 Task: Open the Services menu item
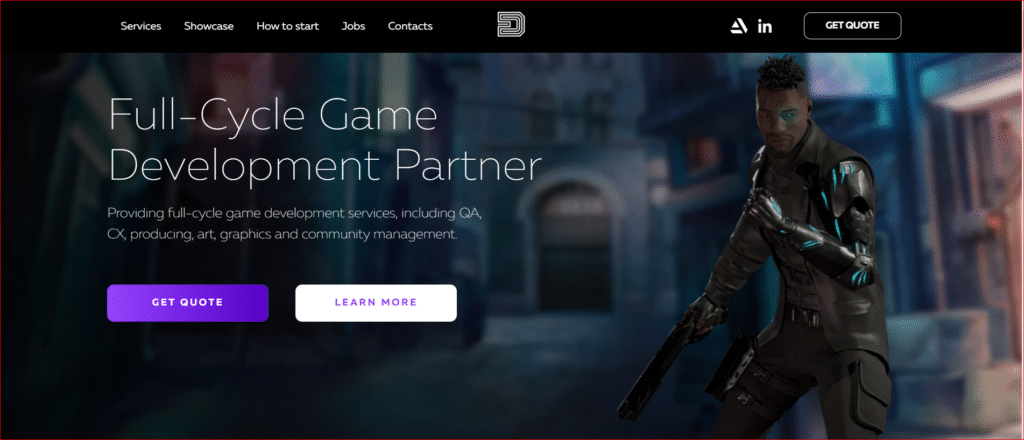[141, 26]
